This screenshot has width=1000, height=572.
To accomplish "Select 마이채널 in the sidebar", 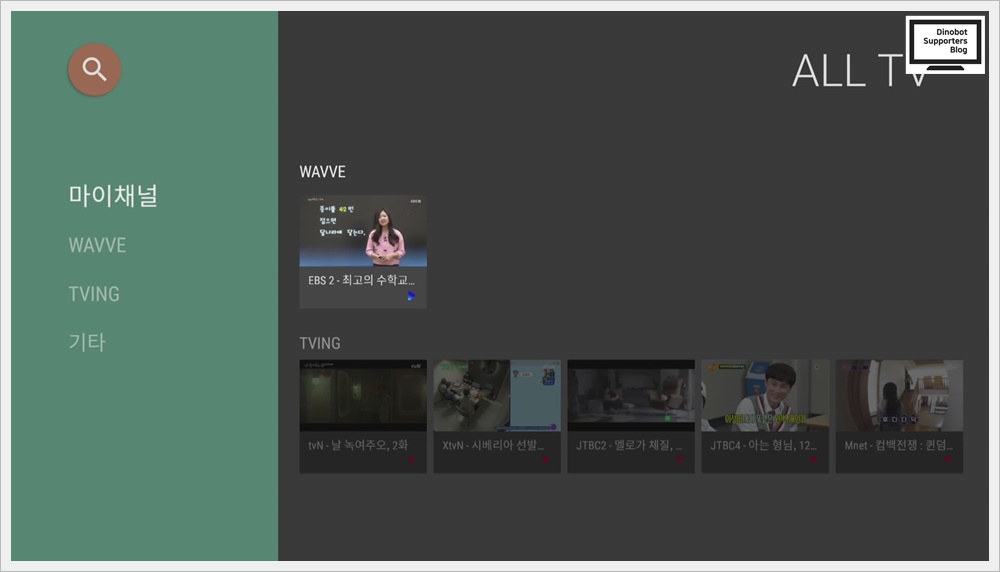I will pos(113,195).
